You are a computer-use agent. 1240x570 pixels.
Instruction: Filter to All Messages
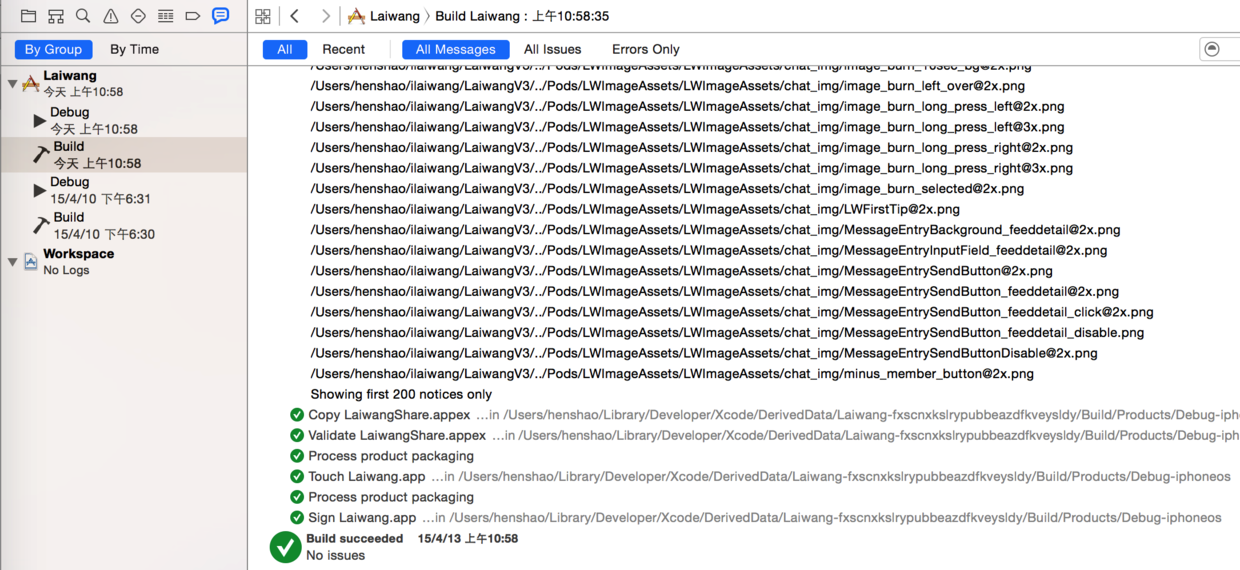click(456, 49)
